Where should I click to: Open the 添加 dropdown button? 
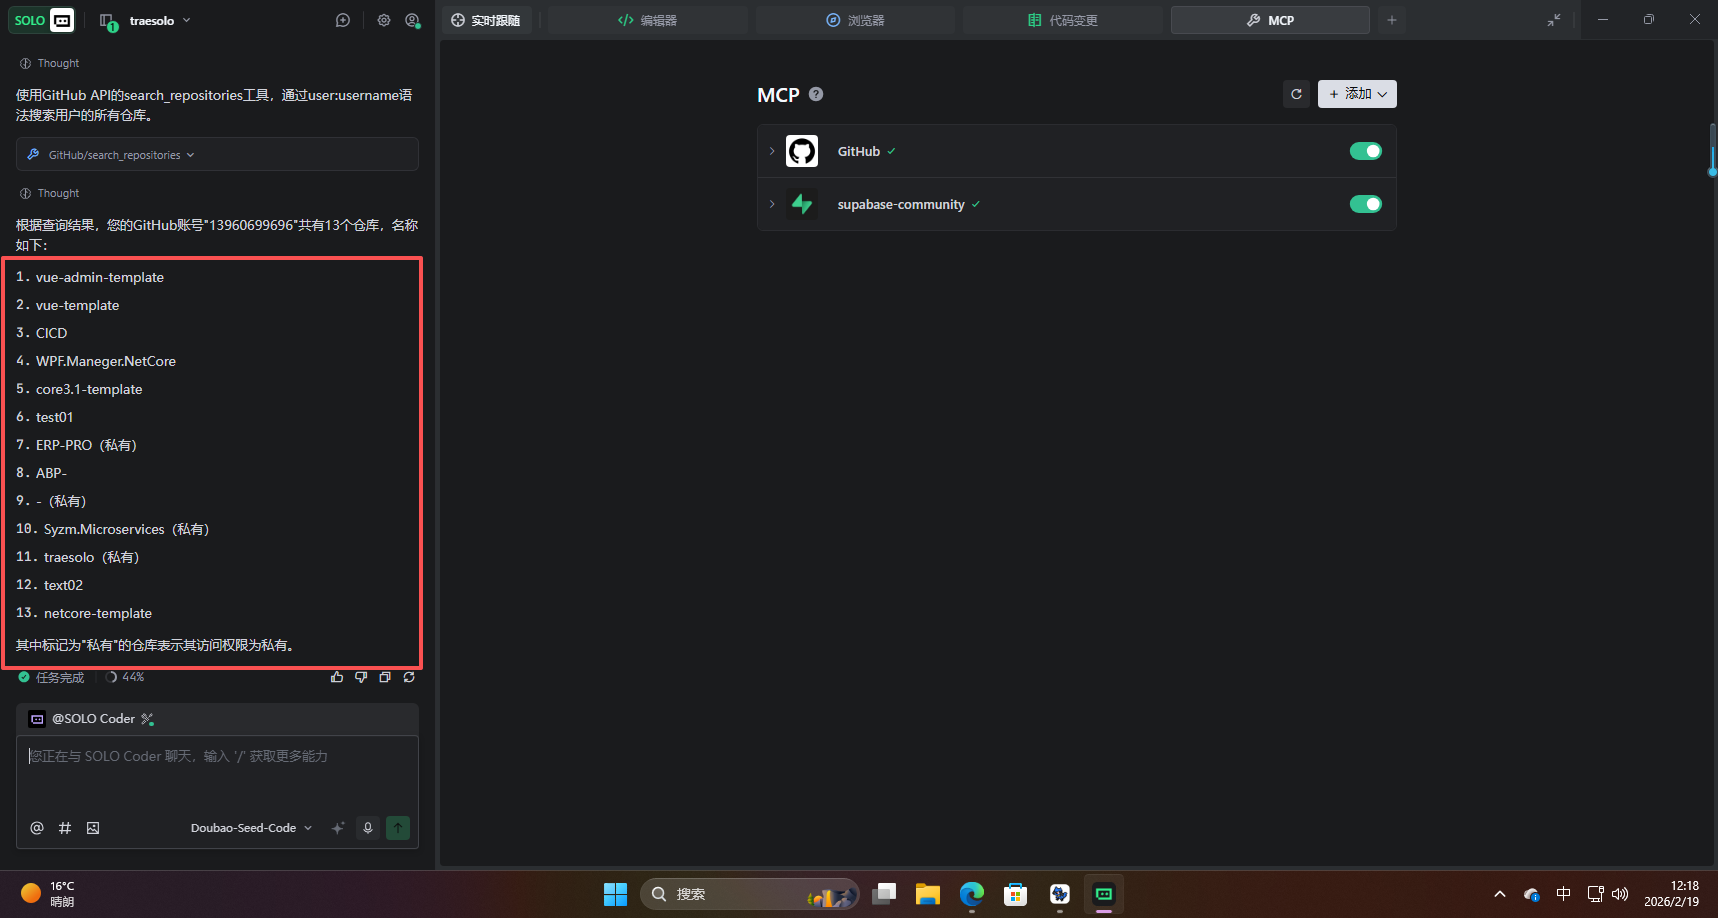pos(1357,94)
